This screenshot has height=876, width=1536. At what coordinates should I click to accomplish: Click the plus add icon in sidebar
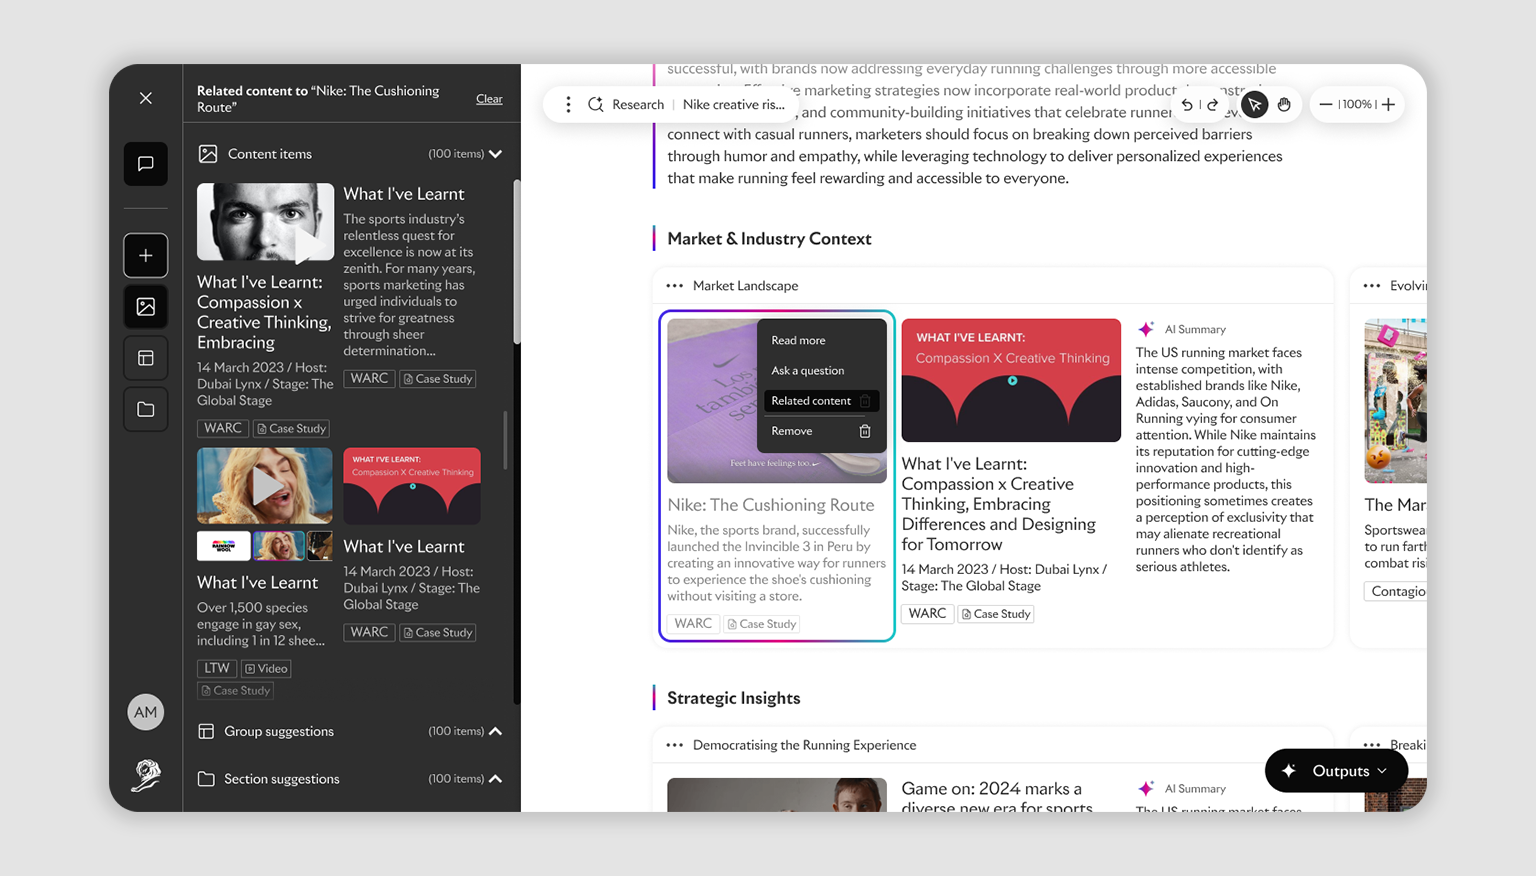coord(146,256)
